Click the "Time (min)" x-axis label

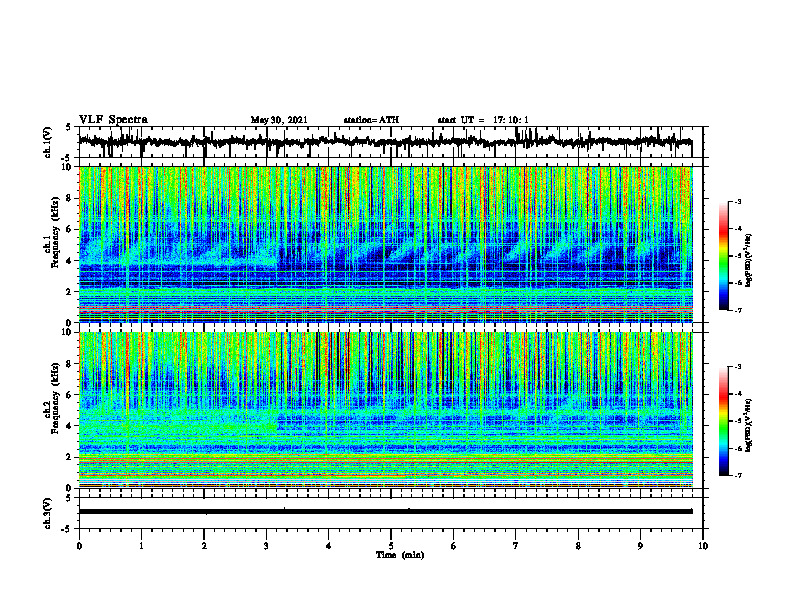(400, 555)
